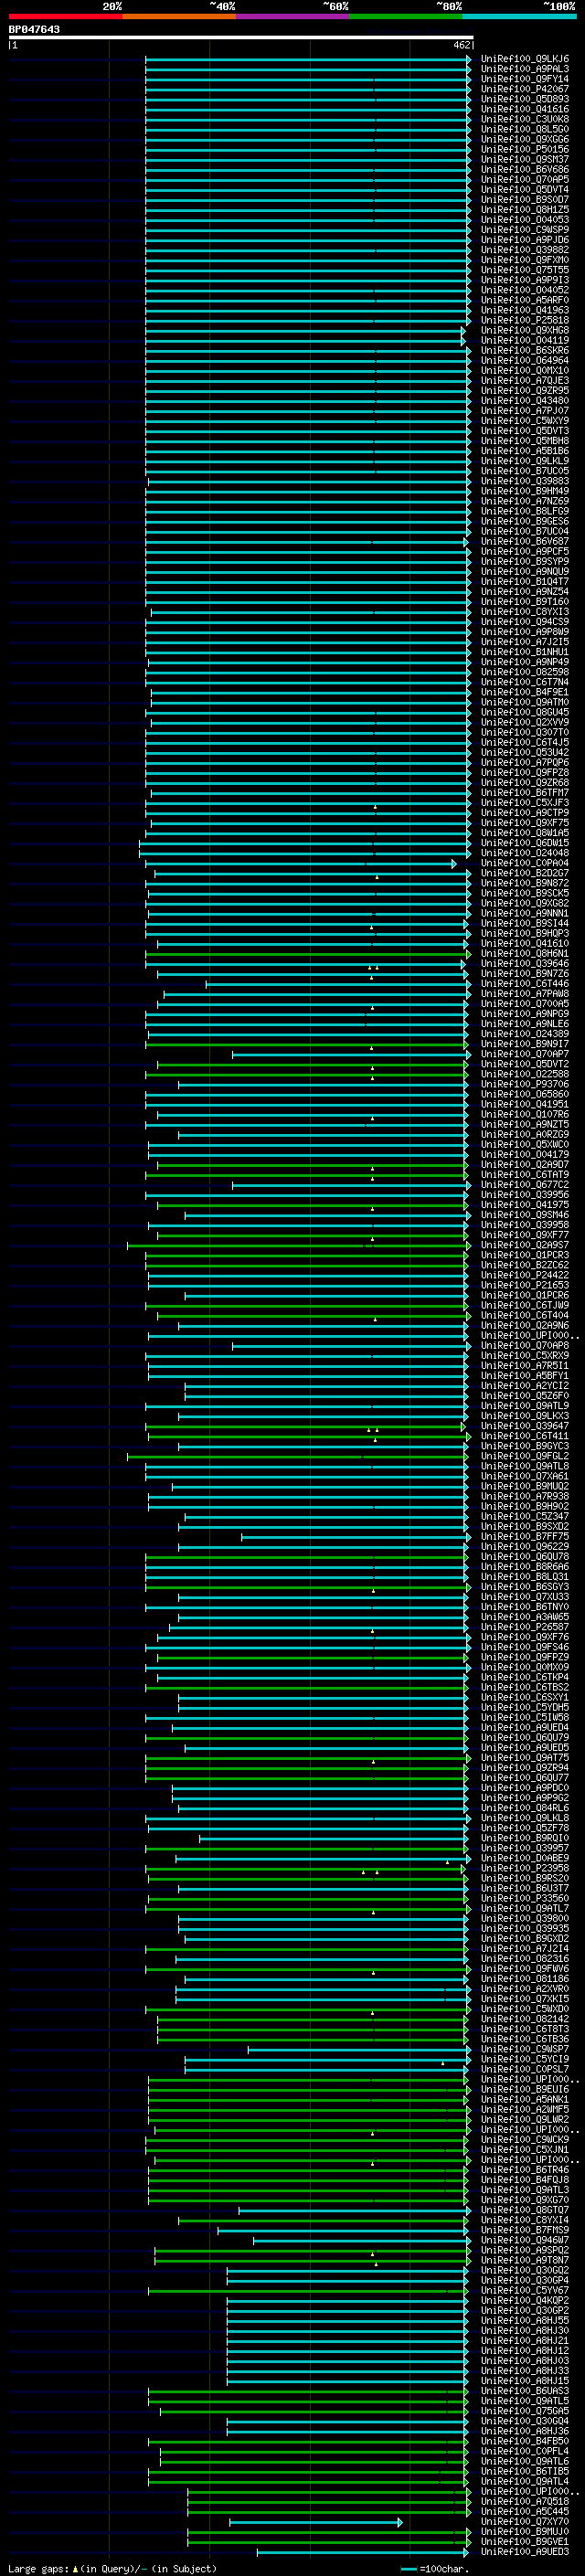The image size is (585, 2576).
Task: Click the red 20% identity legend segment
Action: pos(65,16)
